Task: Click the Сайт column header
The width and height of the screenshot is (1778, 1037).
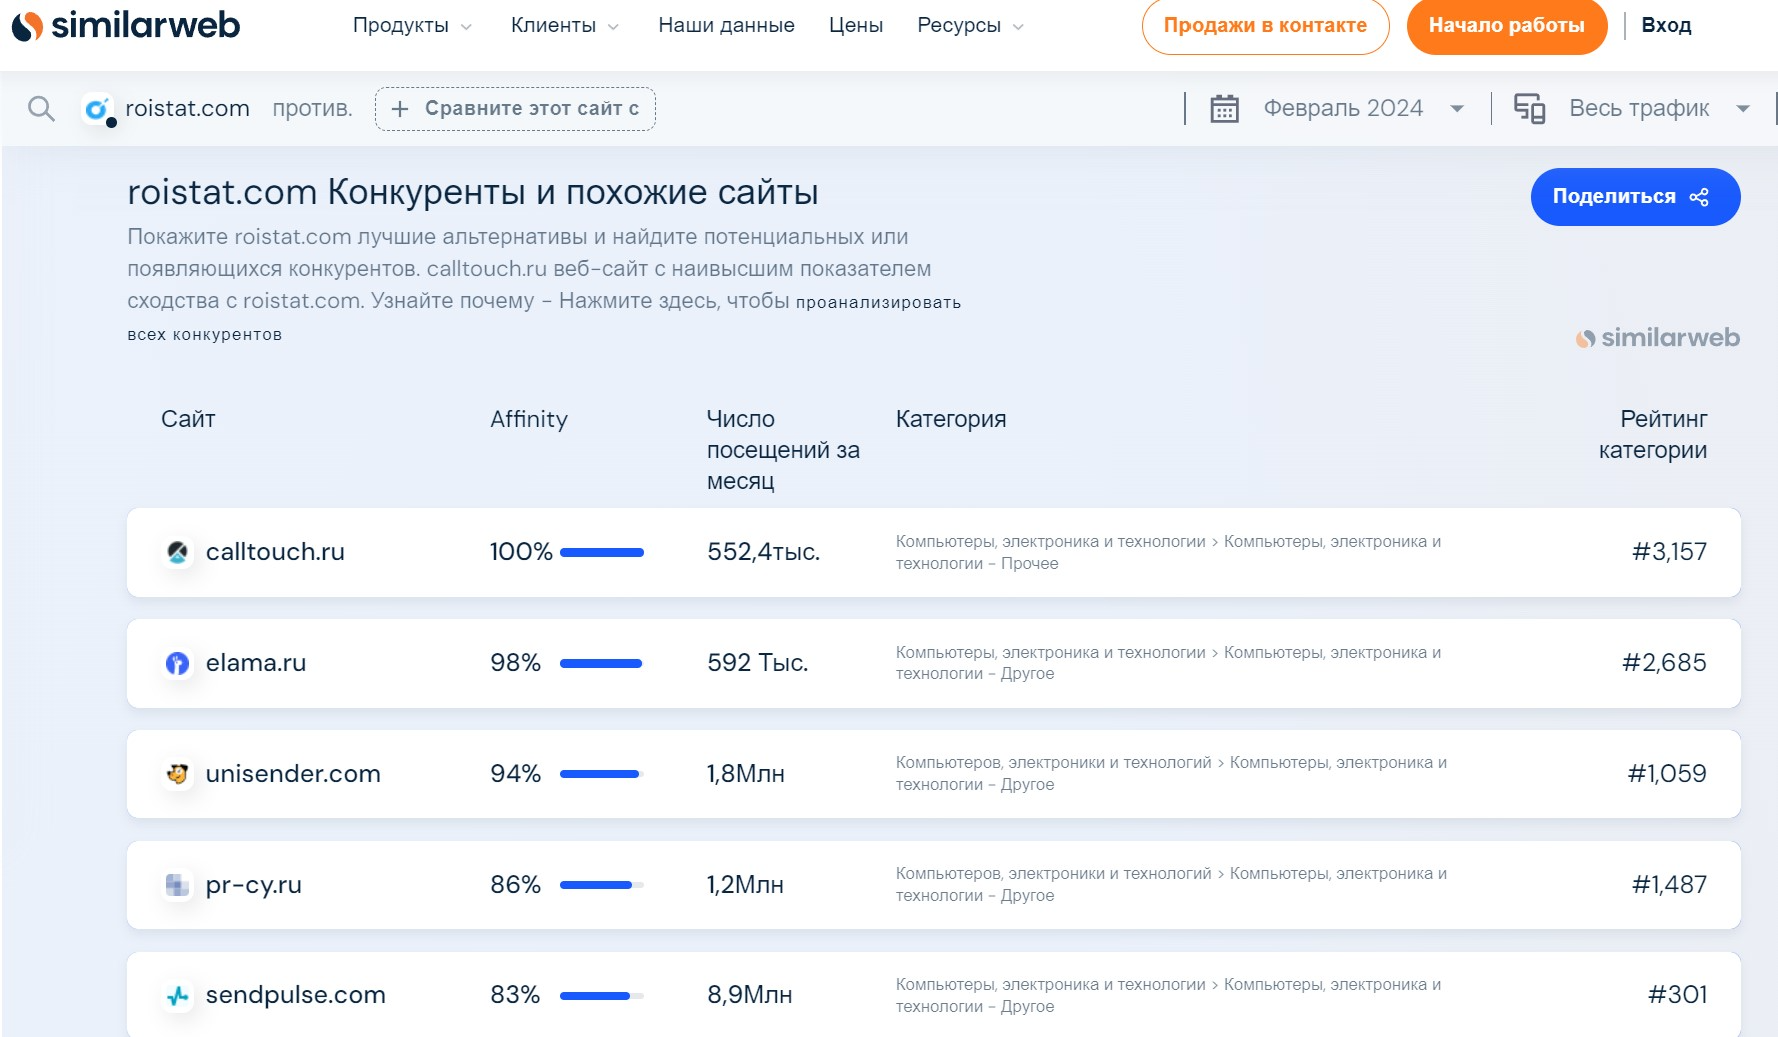Action: click(188, 419)
